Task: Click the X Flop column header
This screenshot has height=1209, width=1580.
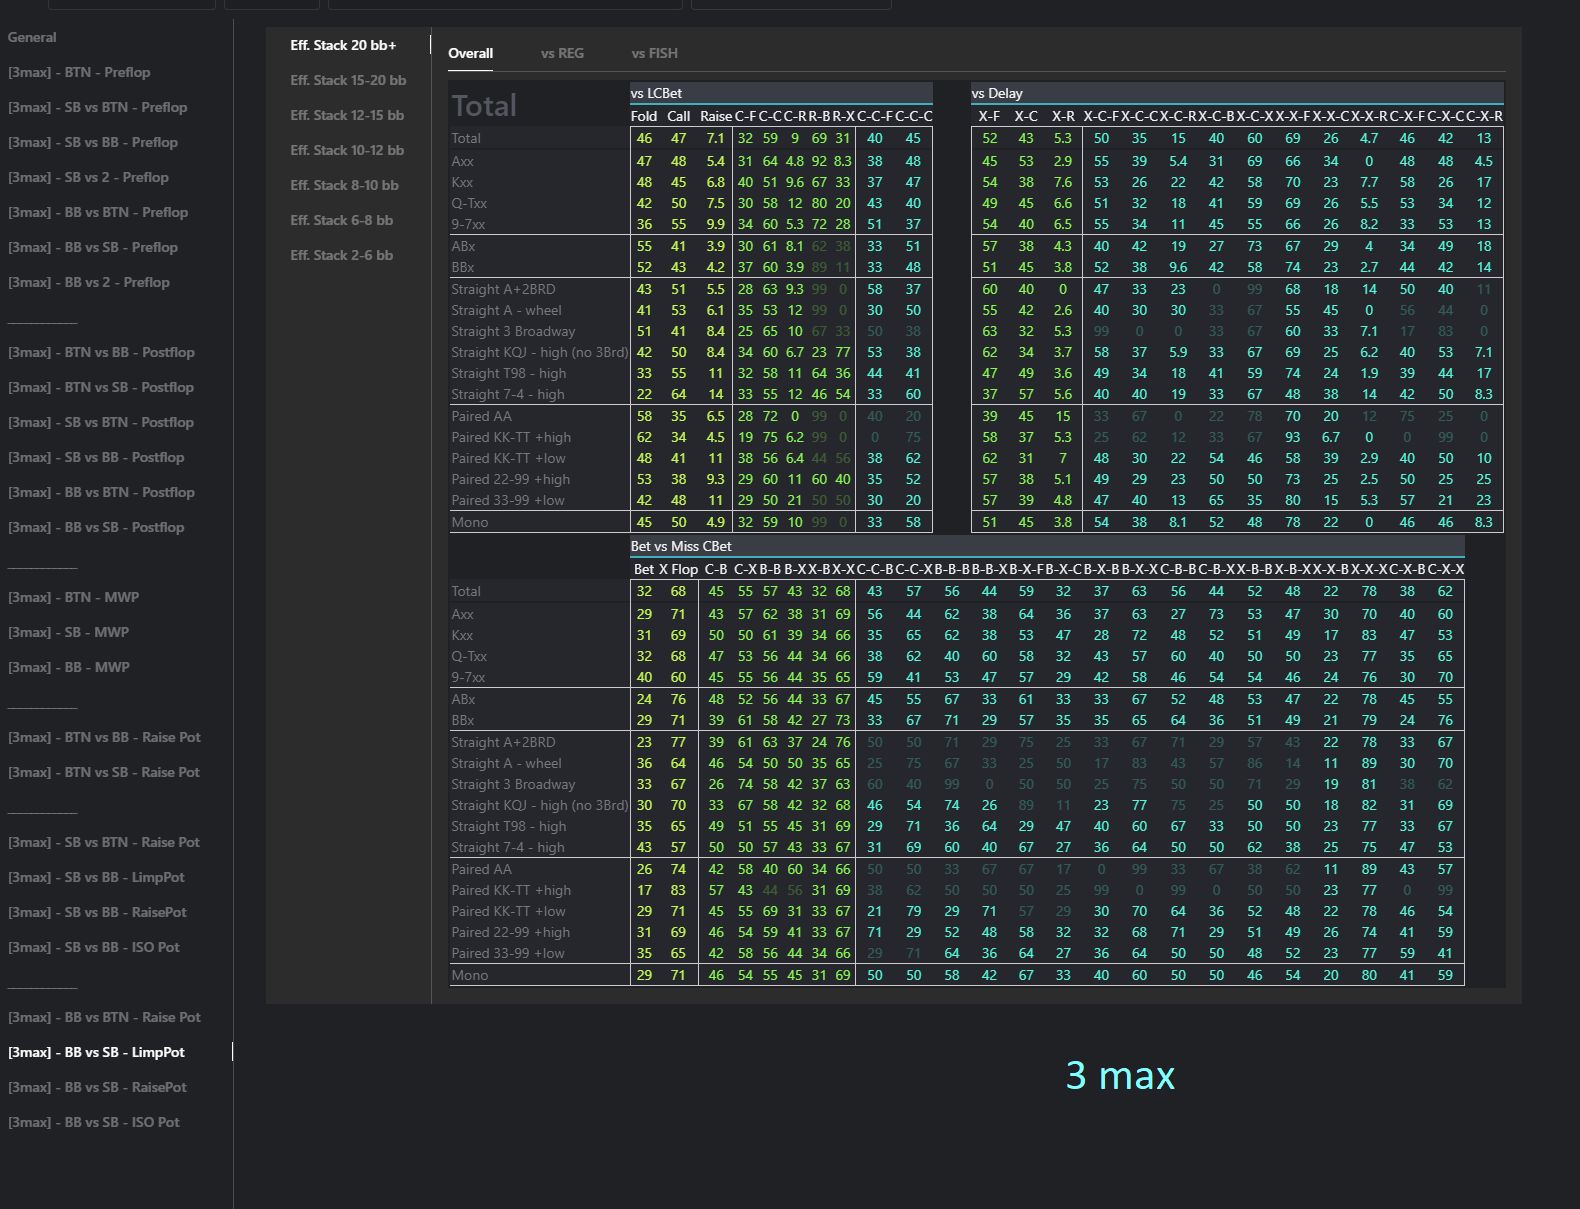Action: pos(678,569)
